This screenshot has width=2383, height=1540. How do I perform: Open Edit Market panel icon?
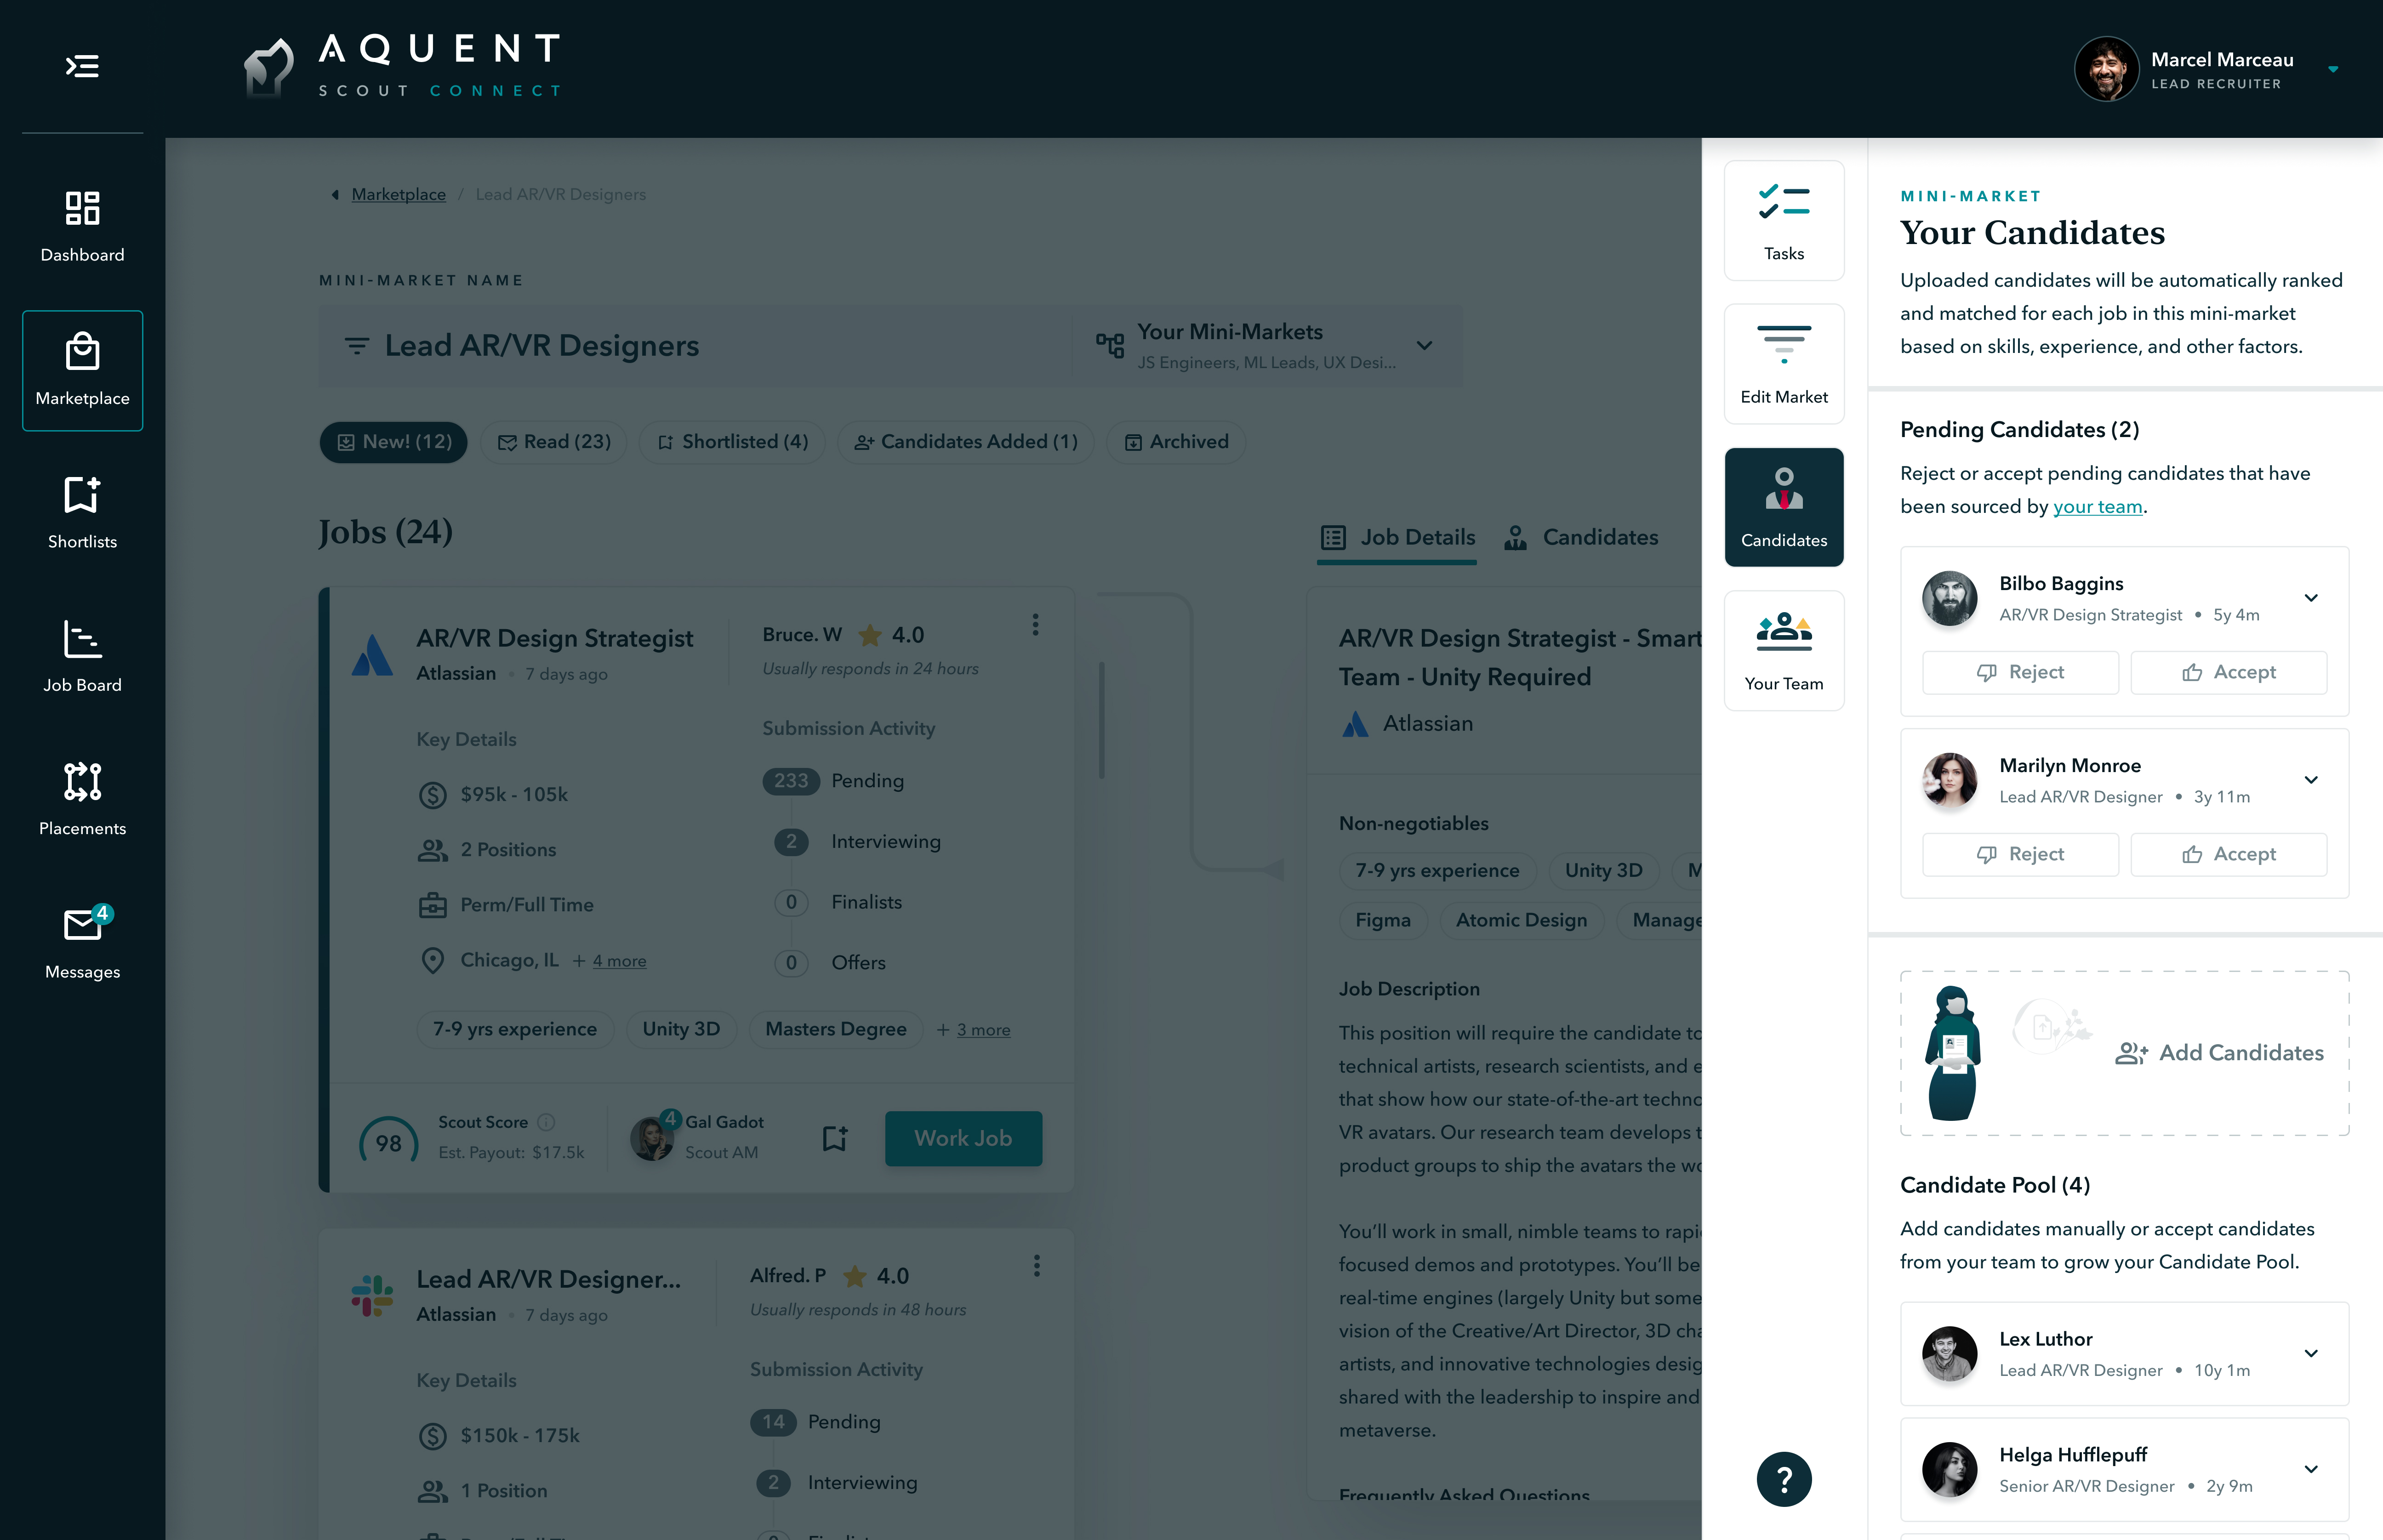coord(1784,364)
